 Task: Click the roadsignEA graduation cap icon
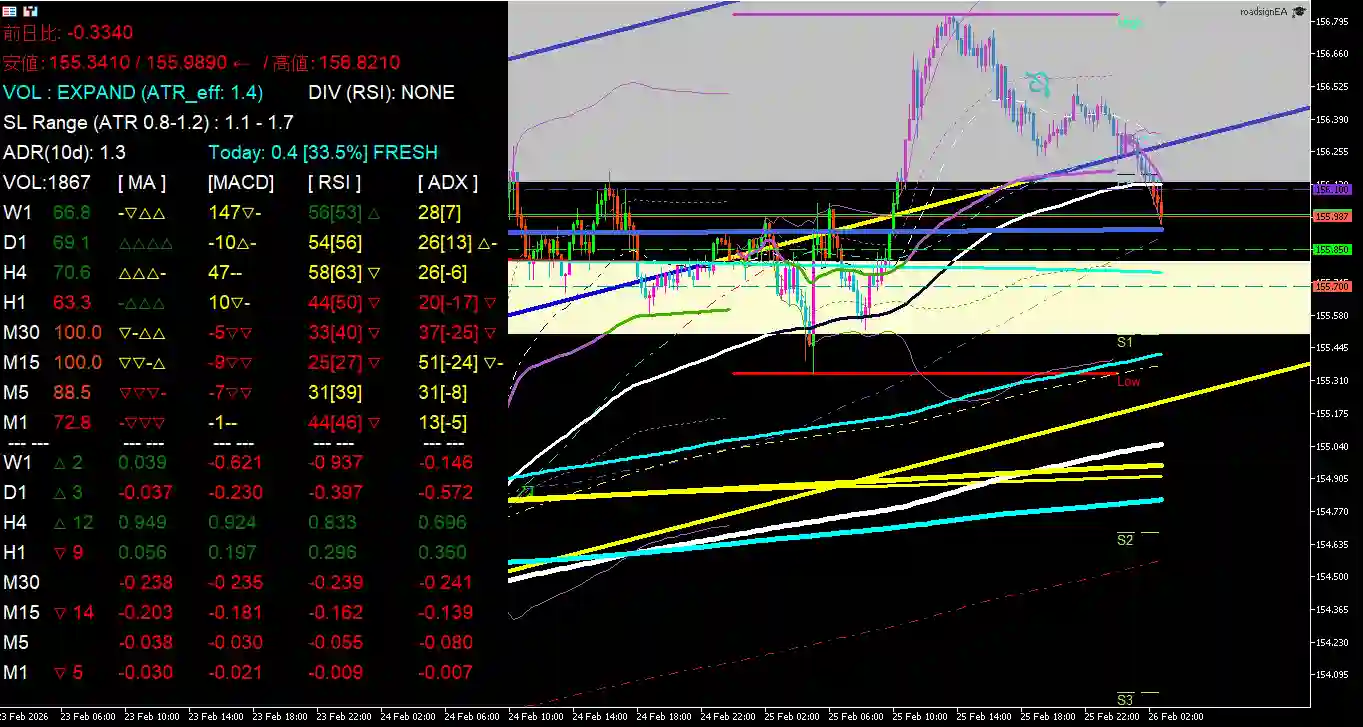tap(1299, 11)
